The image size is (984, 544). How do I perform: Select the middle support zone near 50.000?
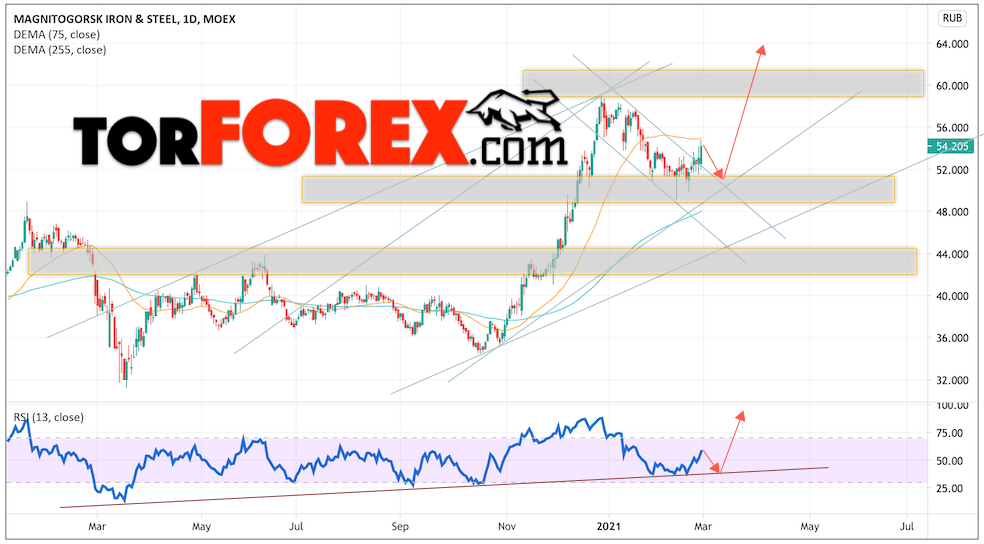pyautogui.click(x=598, y=189)
